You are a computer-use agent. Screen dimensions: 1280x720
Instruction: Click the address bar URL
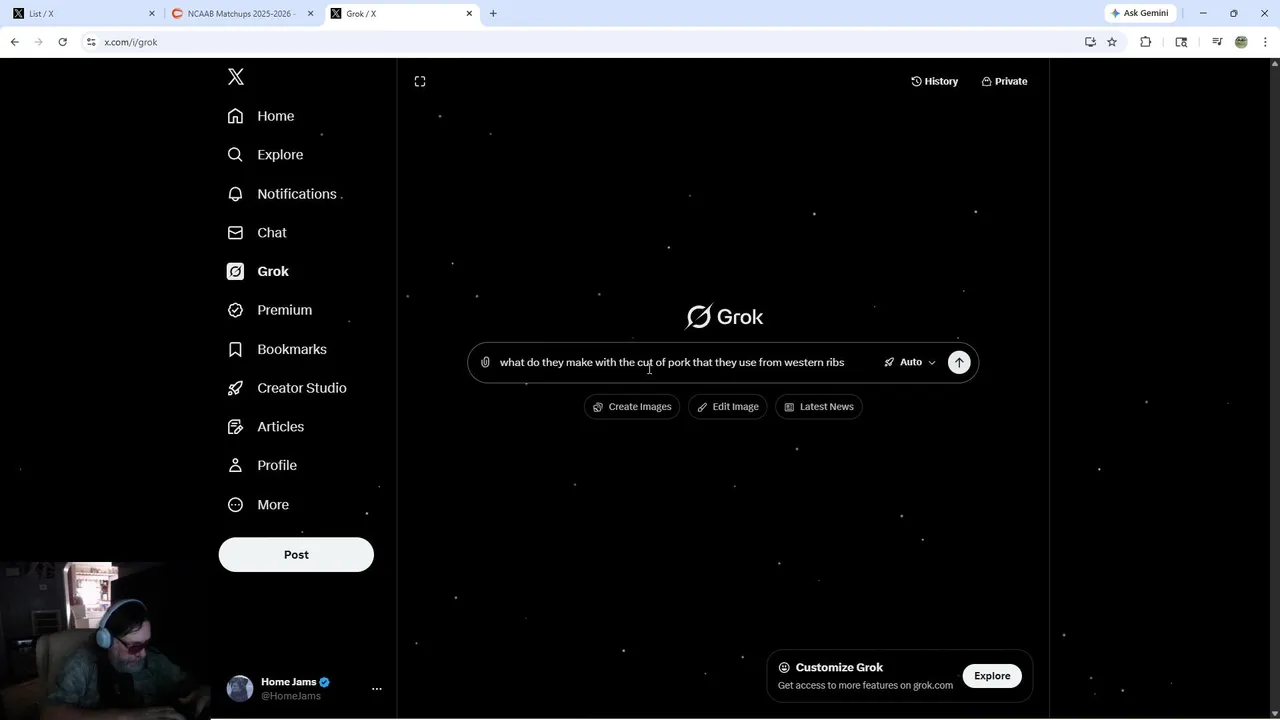pyautogui.click(x=131, y=42)
